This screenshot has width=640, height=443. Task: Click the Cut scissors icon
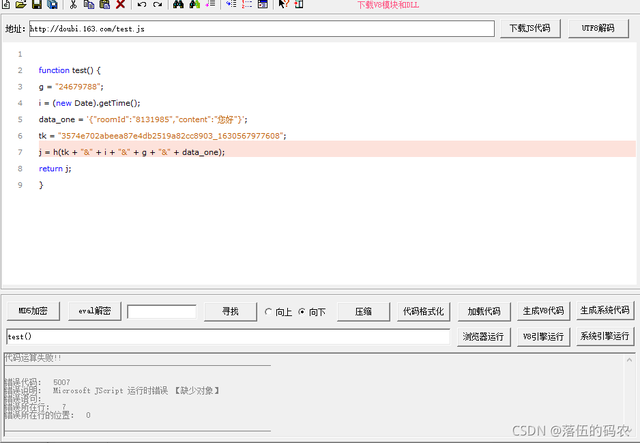pyautogui.click(x=73, y=5)
